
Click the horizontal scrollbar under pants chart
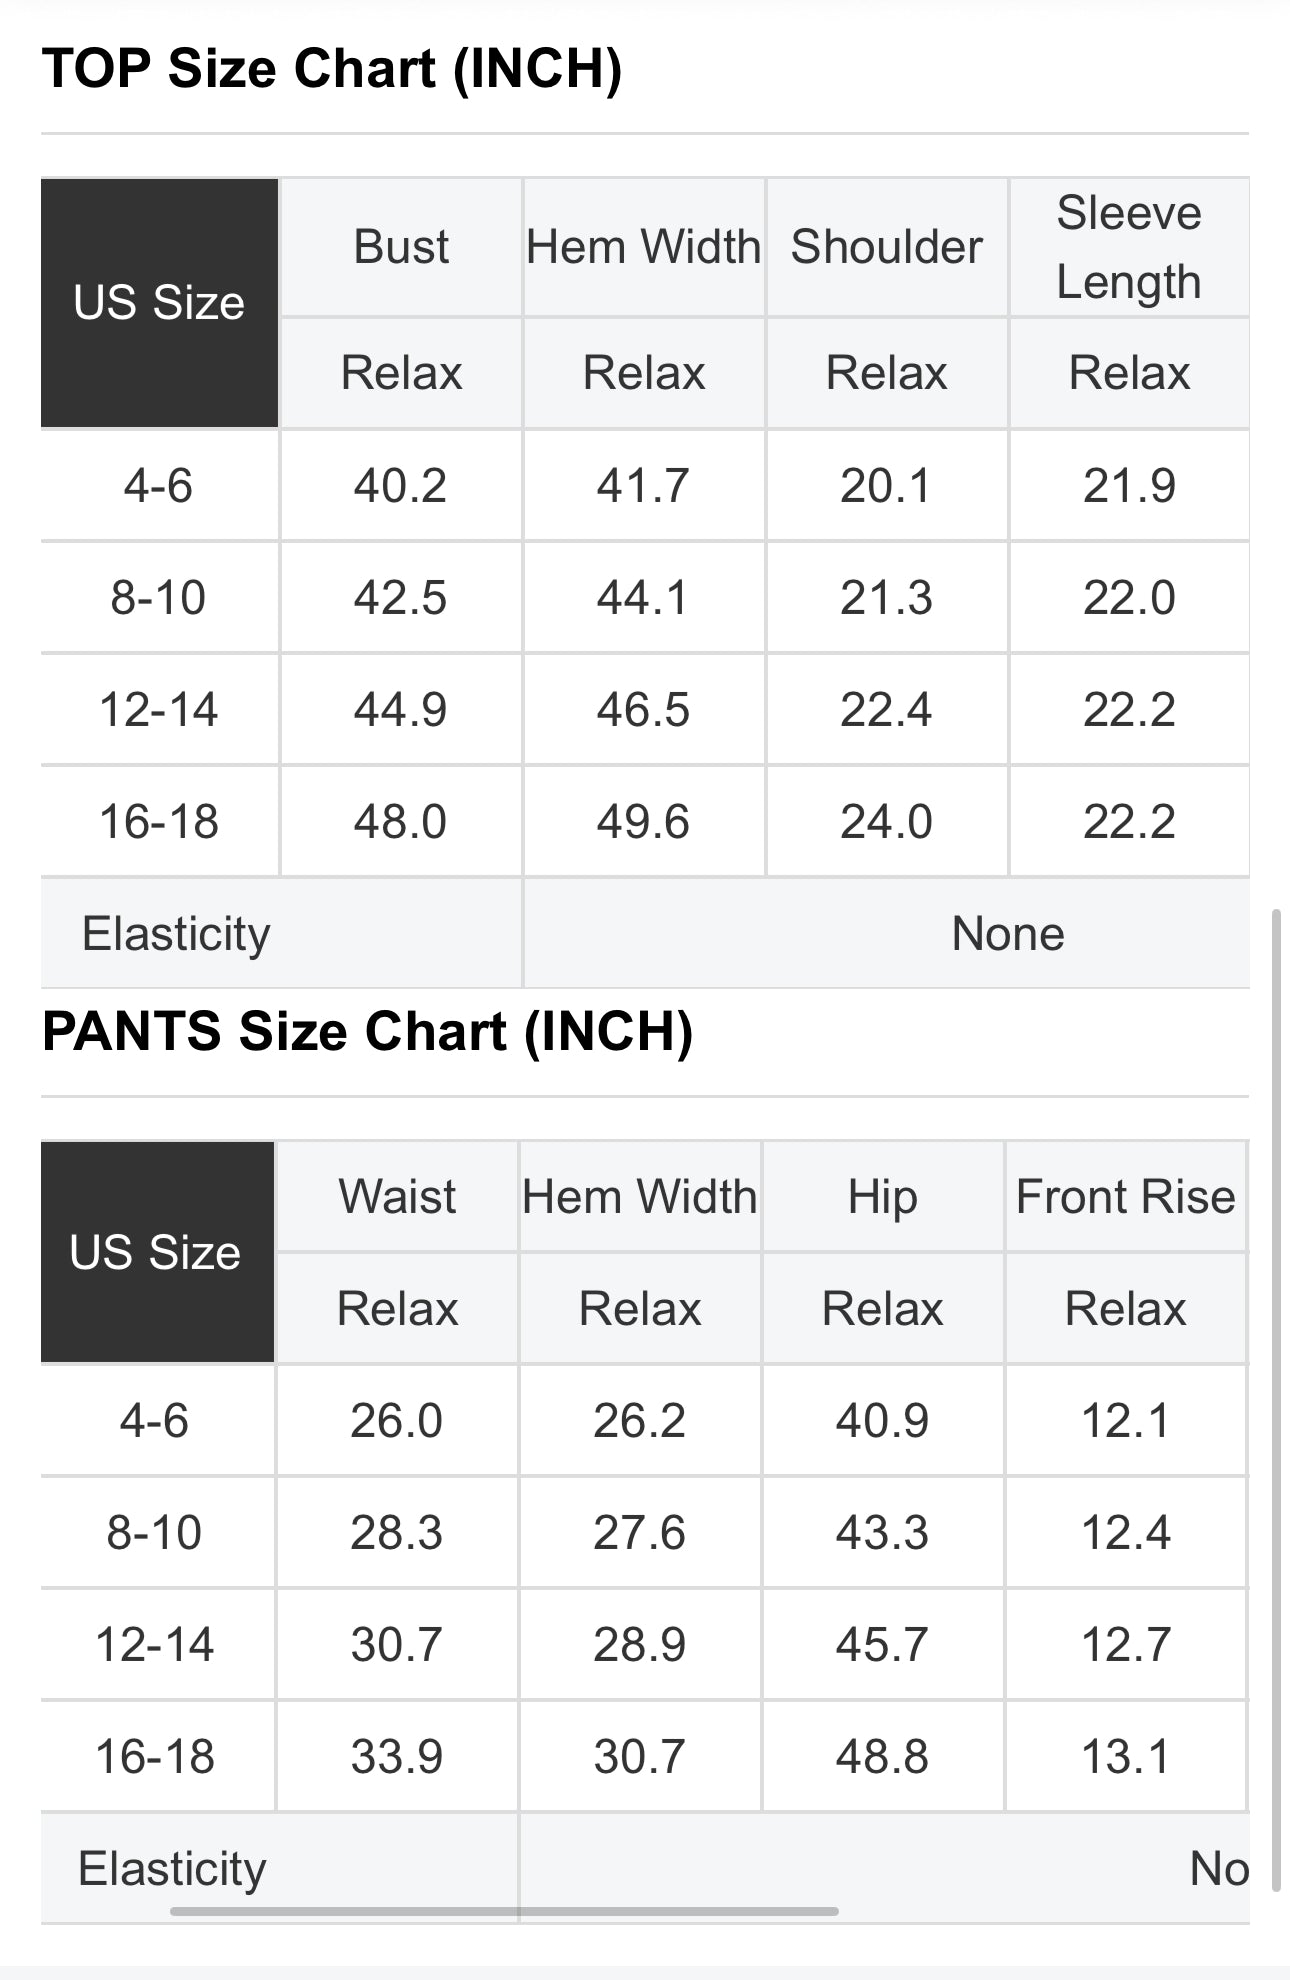(x=504, y=1911)
